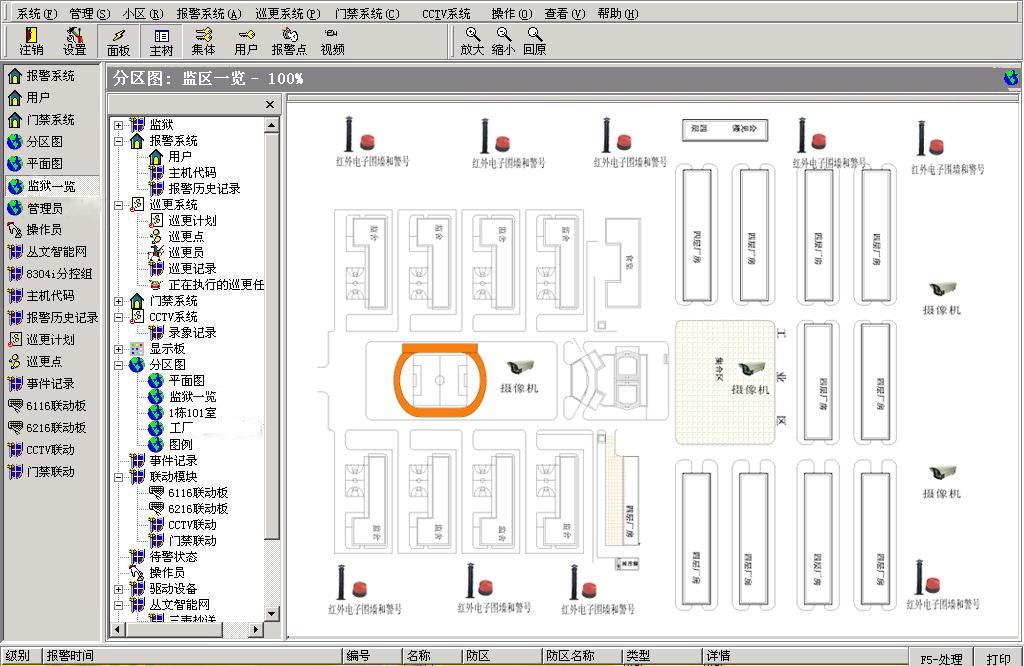
Task: Toggle the 面板 panel toolbar button
Action: click(118, 40)
